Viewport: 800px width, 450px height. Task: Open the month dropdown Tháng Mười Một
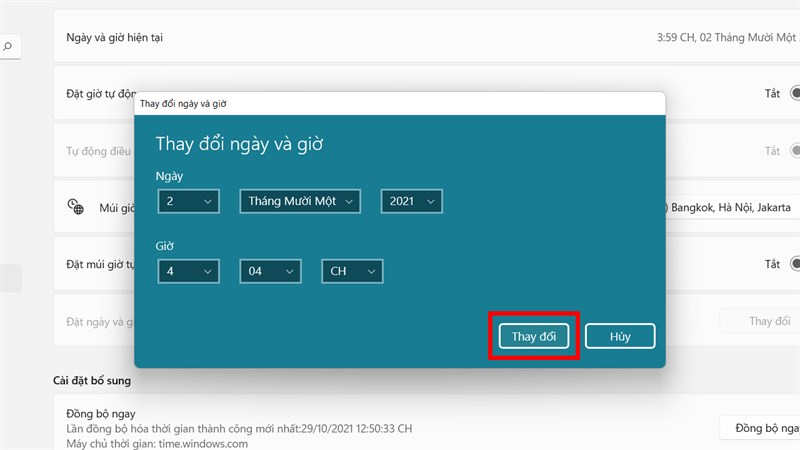tap(300, 201)
